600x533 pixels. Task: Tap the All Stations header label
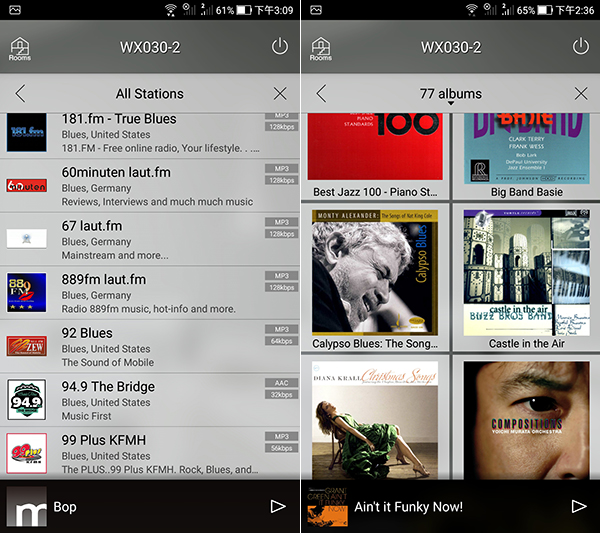click(x=150, y=93)
